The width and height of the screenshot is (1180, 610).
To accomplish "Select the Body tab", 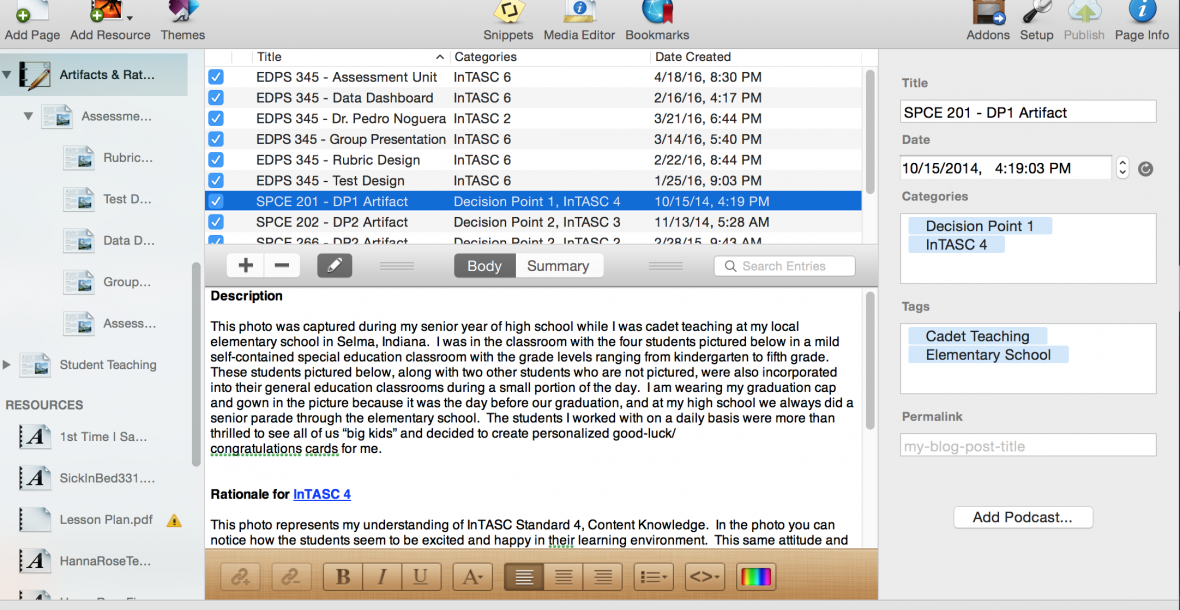I will 484,266.
